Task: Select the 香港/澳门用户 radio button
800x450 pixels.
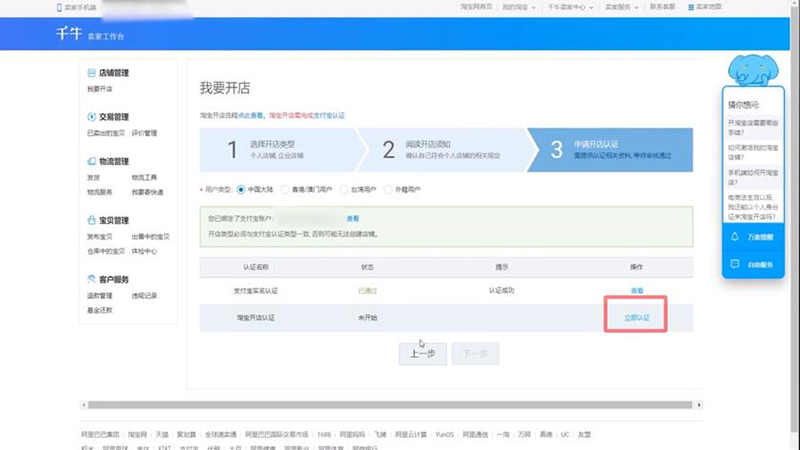Action: (x=285, y=189)
